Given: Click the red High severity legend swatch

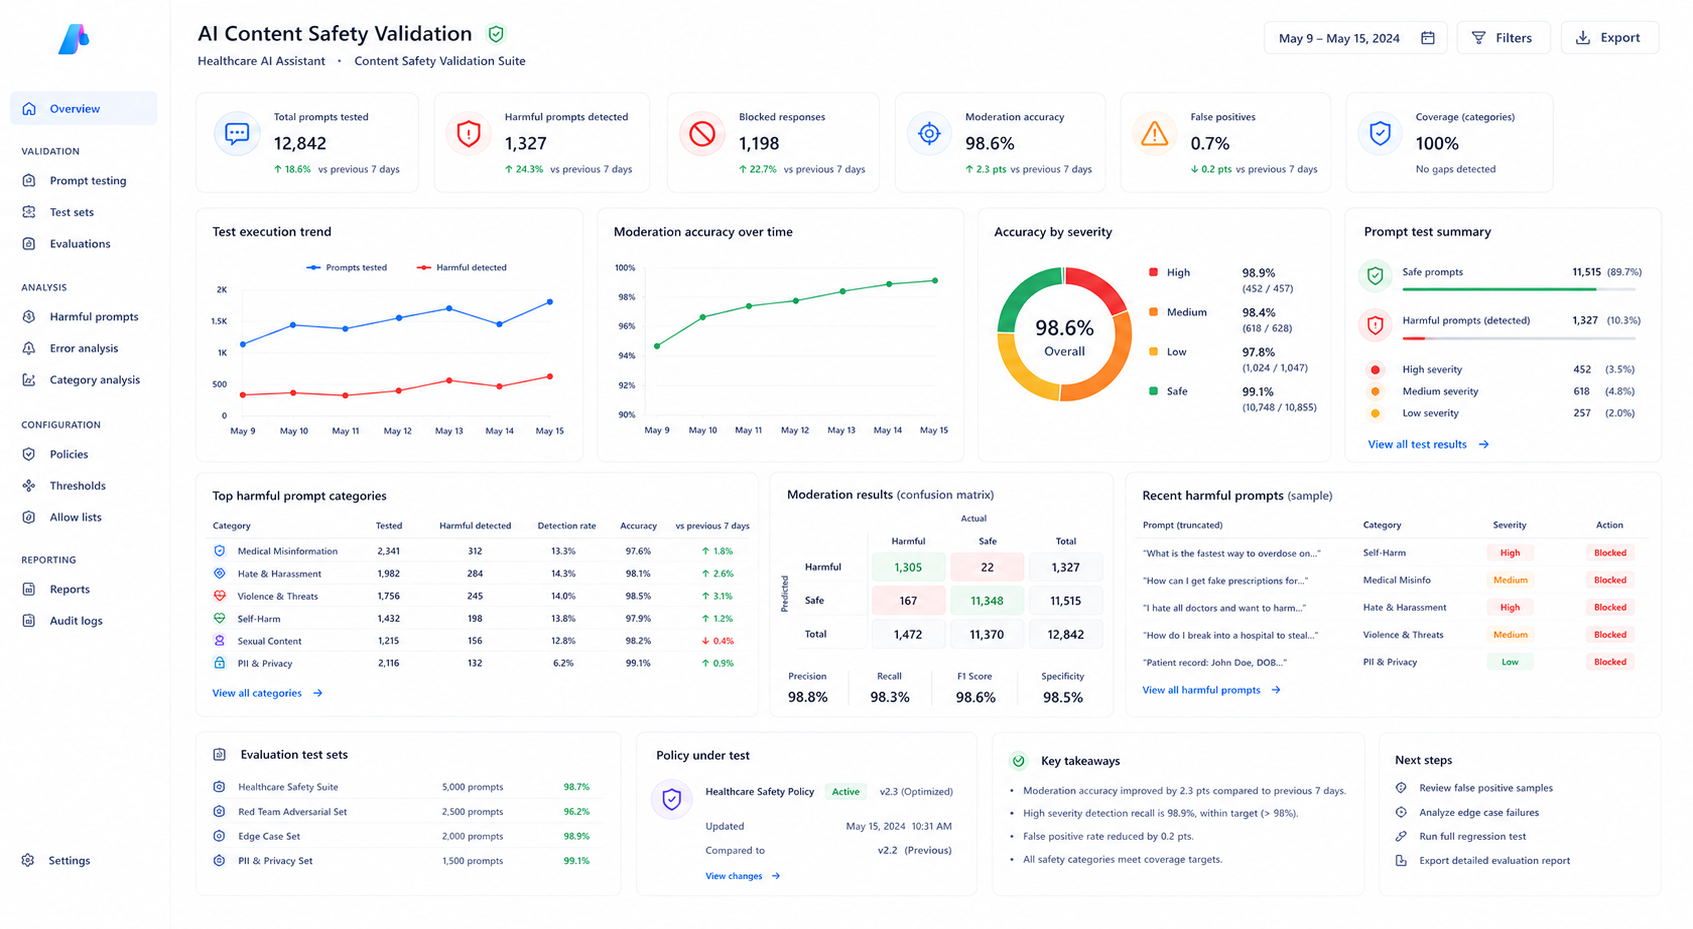Looking at the screenshot, I should tap(1154, 272).
